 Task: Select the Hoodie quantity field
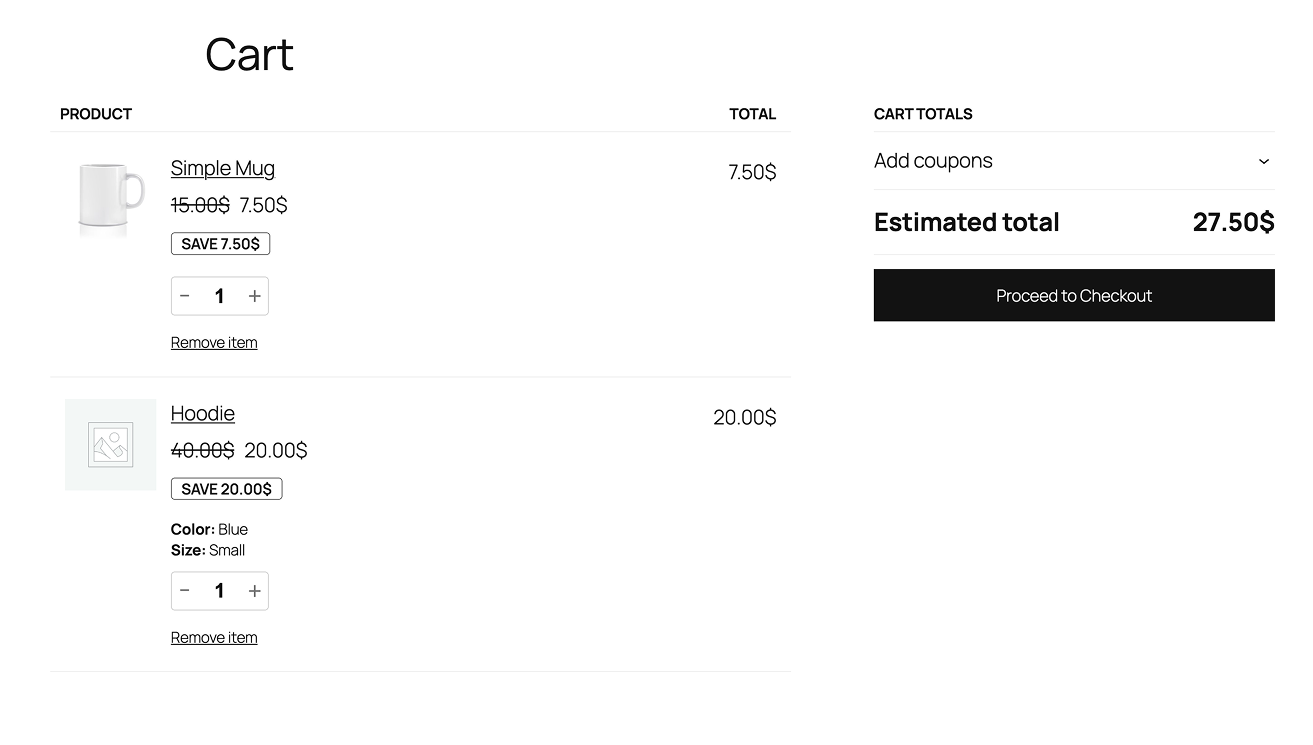(x=219, y=590)
